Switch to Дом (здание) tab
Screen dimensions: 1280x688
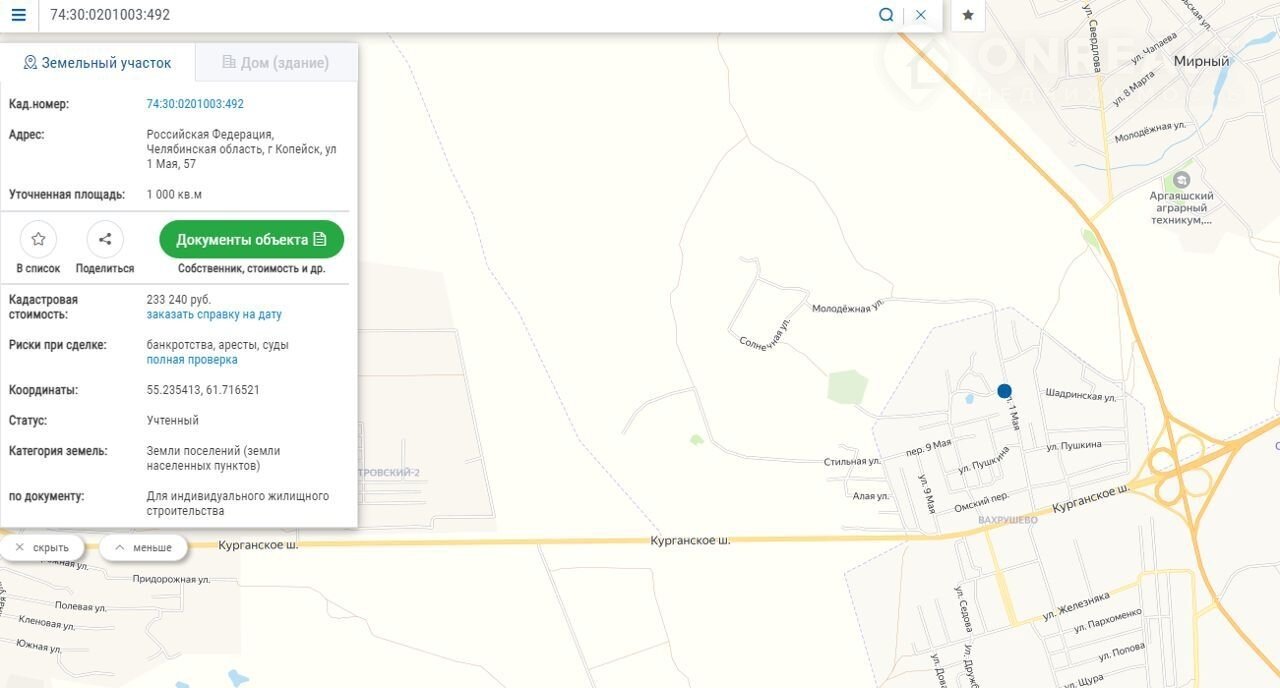click(276, 63)
